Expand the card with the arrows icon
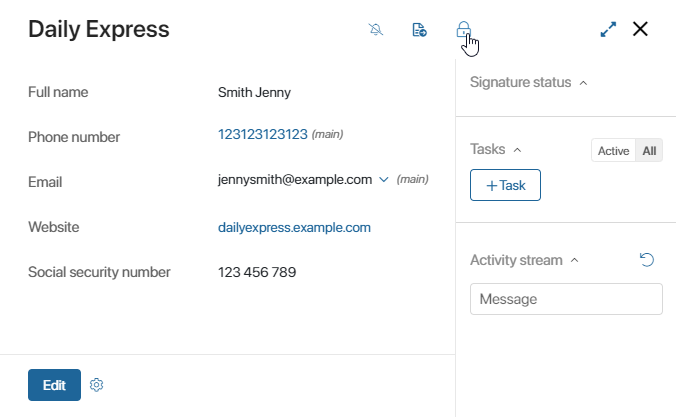The width and height of the screenshot is (676, 417). (608, 29)
